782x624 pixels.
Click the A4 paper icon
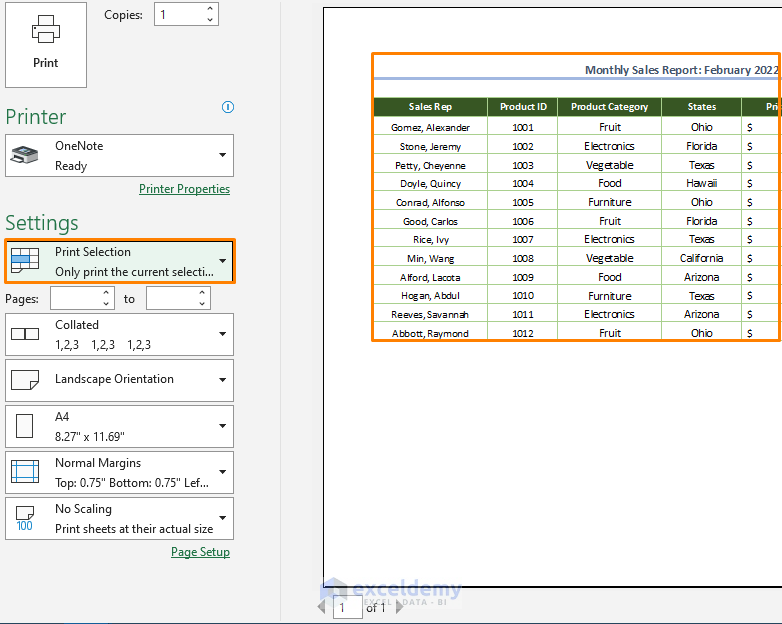point(24,426)
